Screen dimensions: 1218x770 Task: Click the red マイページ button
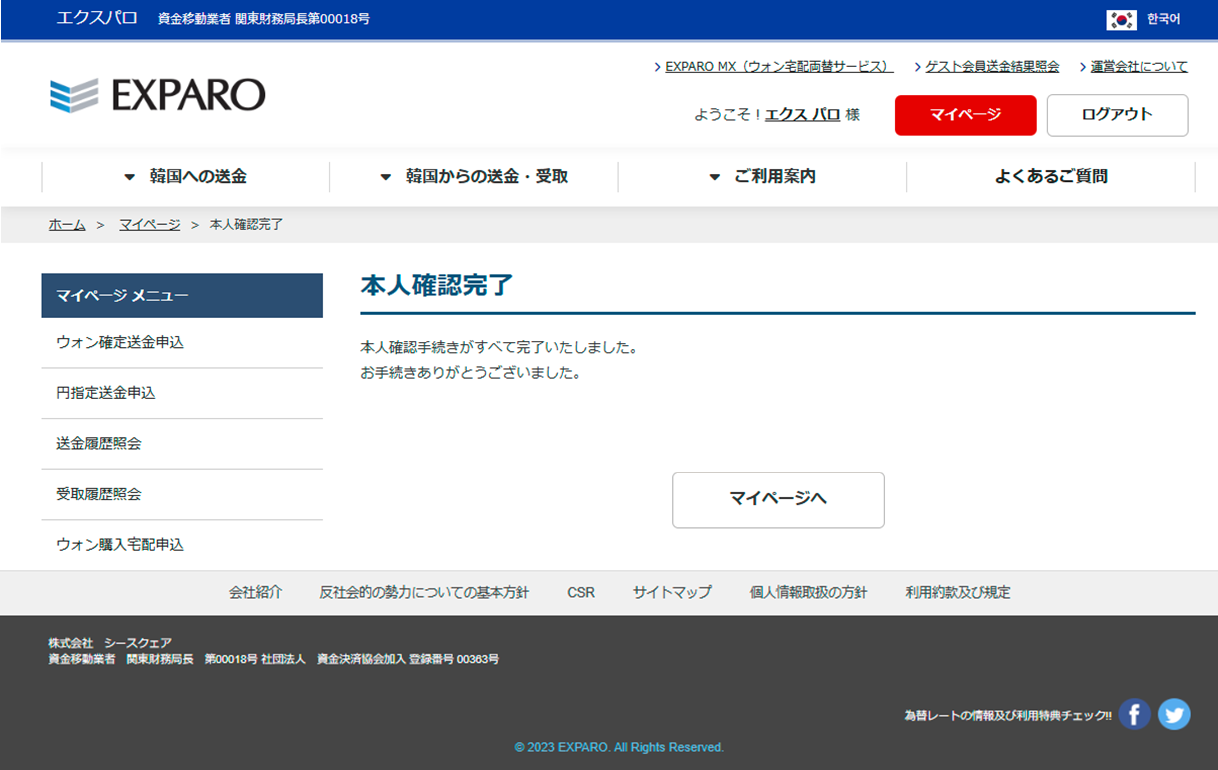[x=965, y=115]
